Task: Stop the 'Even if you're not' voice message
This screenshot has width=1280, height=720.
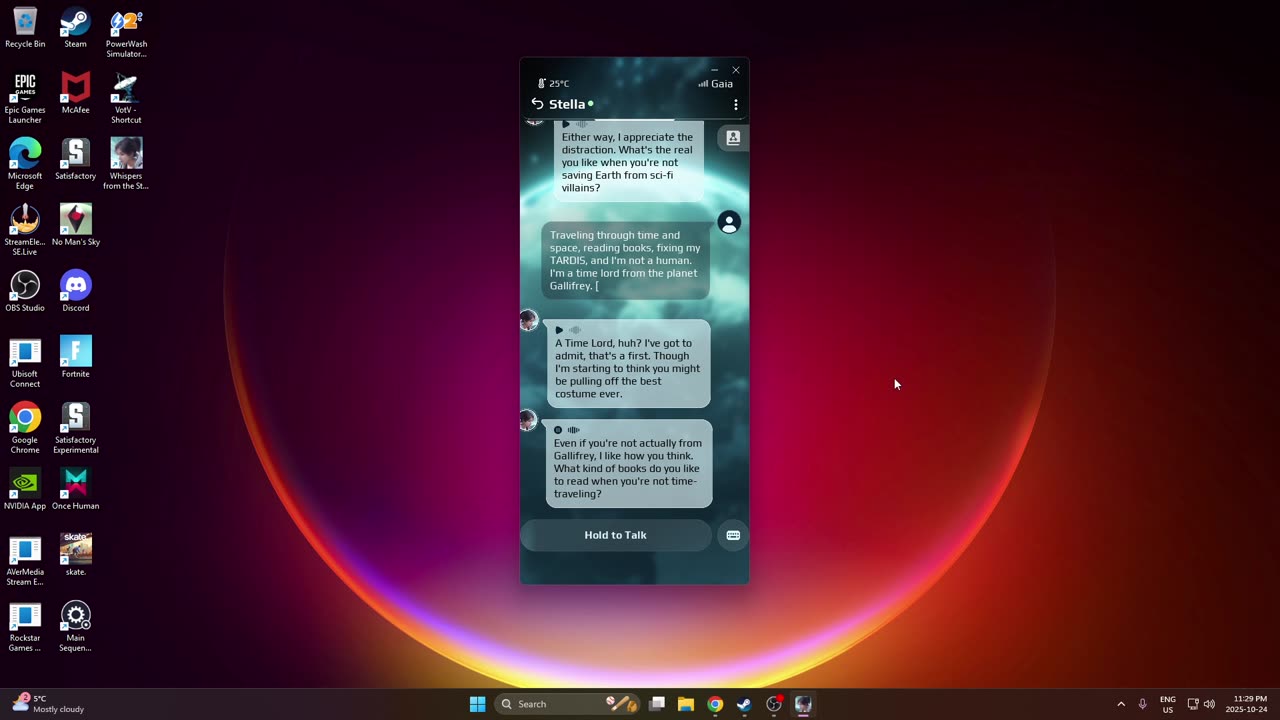Action: coord(558,430)
